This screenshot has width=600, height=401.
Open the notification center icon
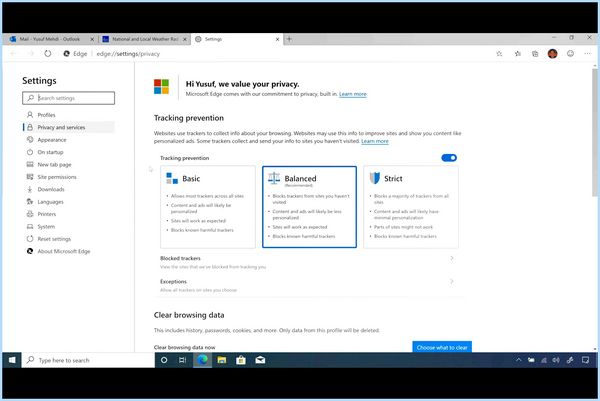click(x=585, y=360)
